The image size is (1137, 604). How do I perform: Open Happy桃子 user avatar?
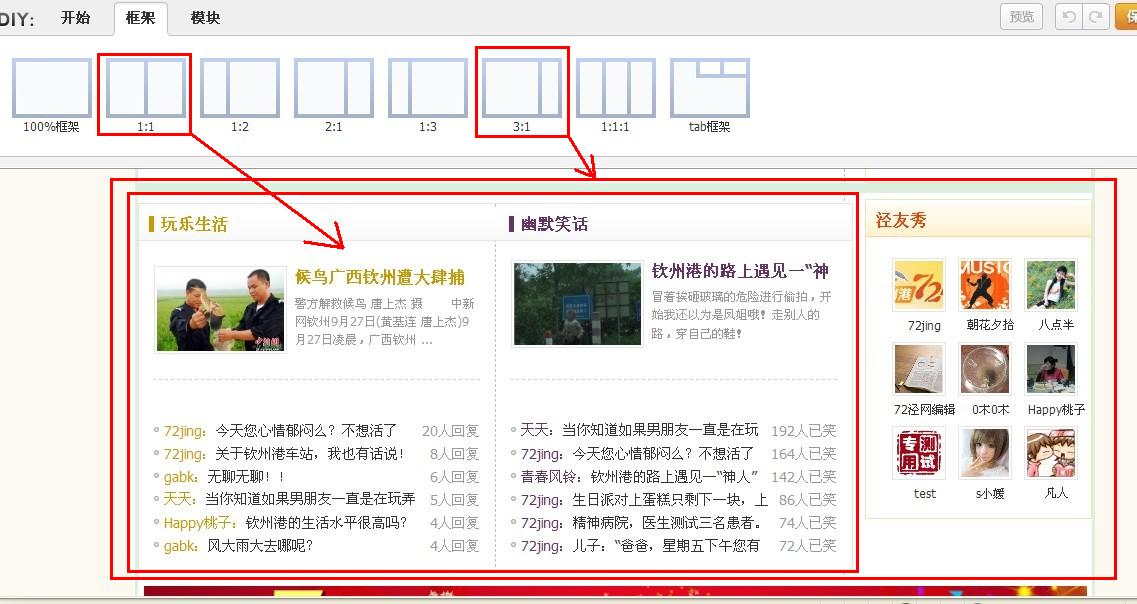click(1051, 370)
